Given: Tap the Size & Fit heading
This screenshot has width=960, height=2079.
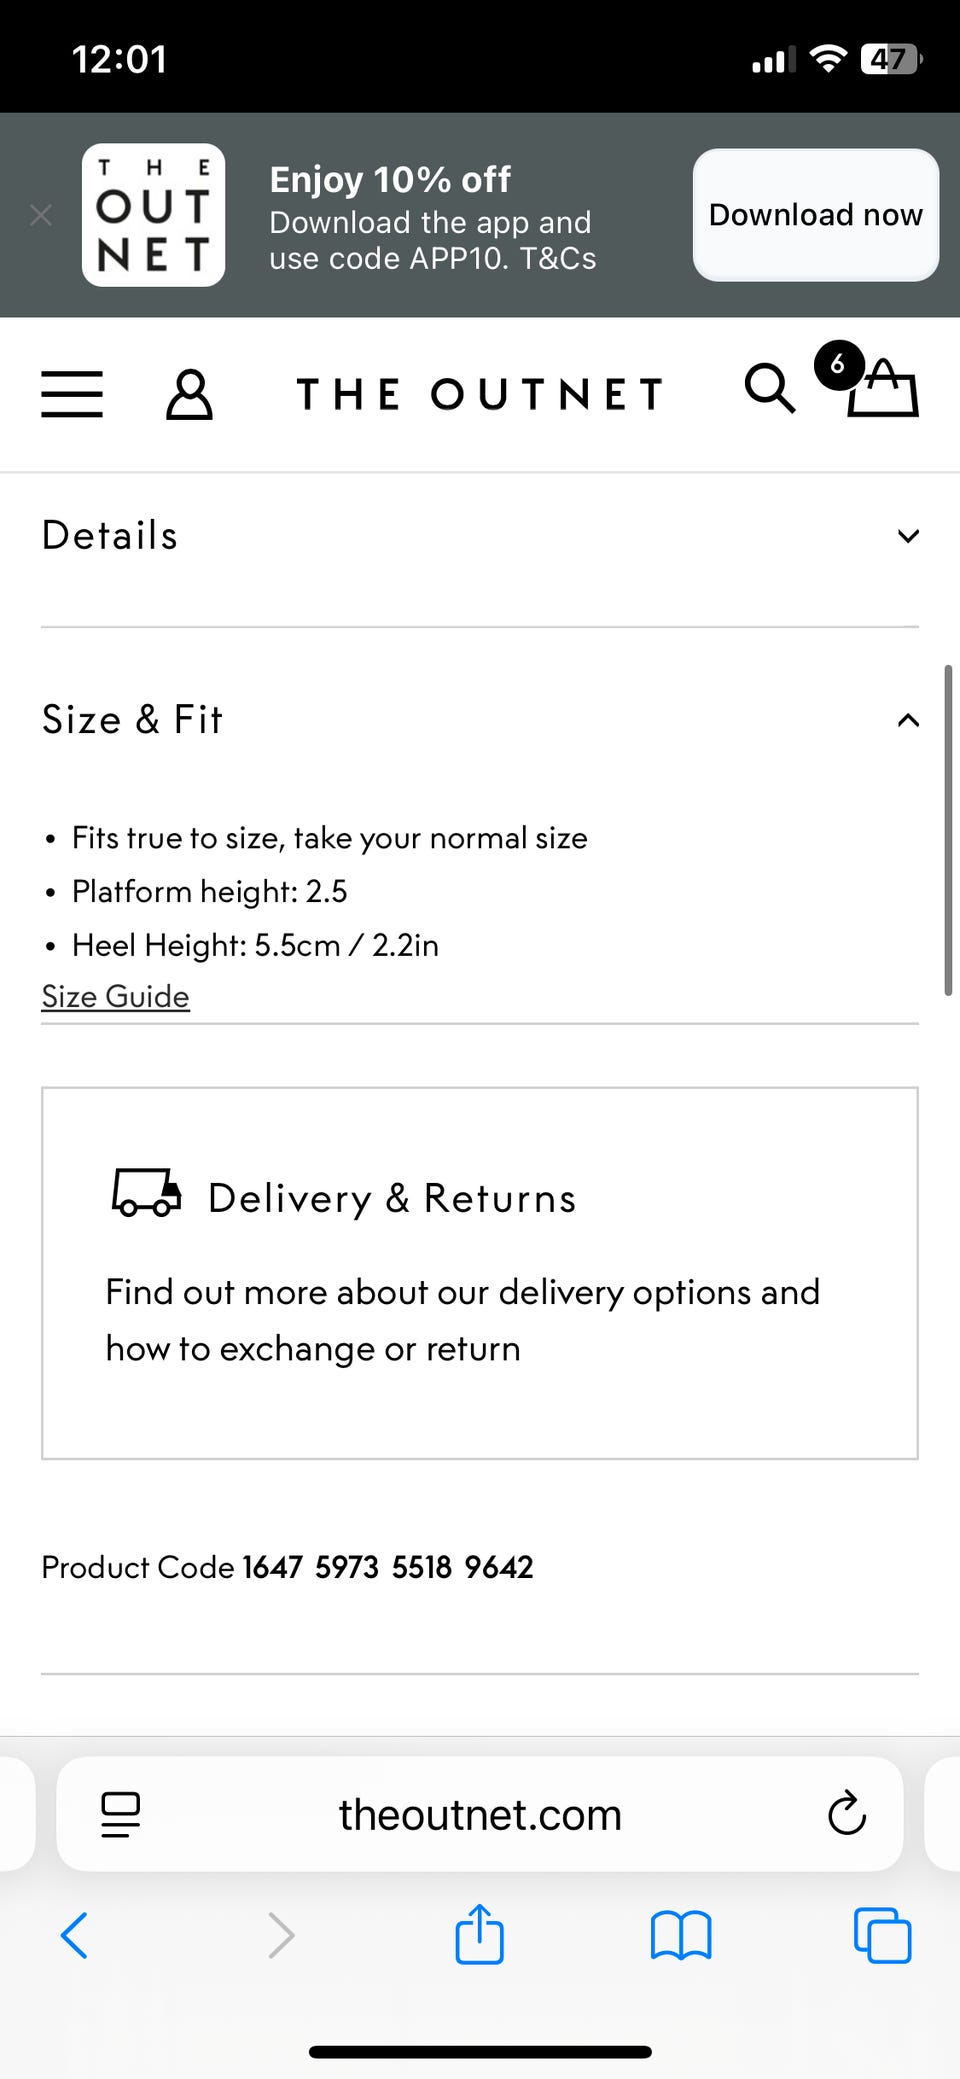Looking at the screenshot, I should tap(133, 720).
